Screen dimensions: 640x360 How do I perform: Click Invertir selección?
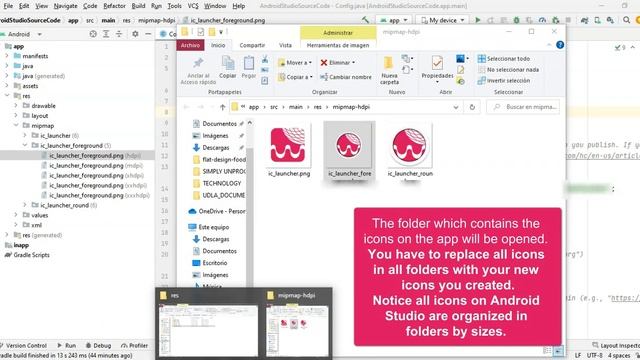[x=504, y=81]
